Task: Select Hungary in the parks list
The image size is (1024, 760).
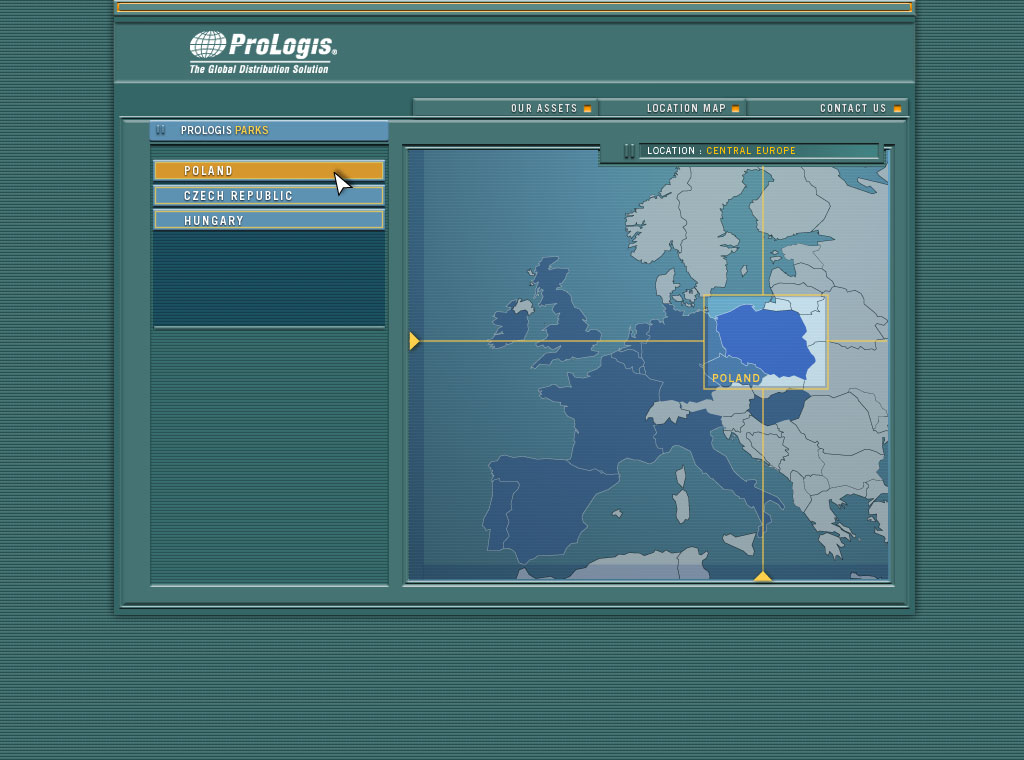Action: pos(268,220)
